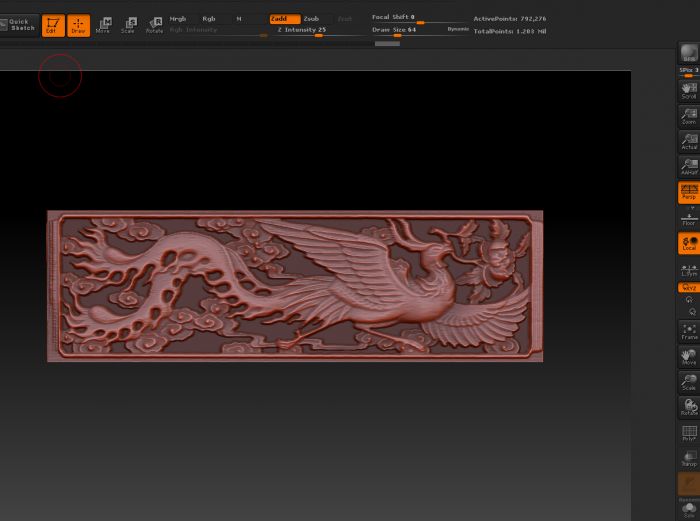This screenshot has height=521, width=700.
Task: Select the Scale view icon in right shelf
Action: 689,383
